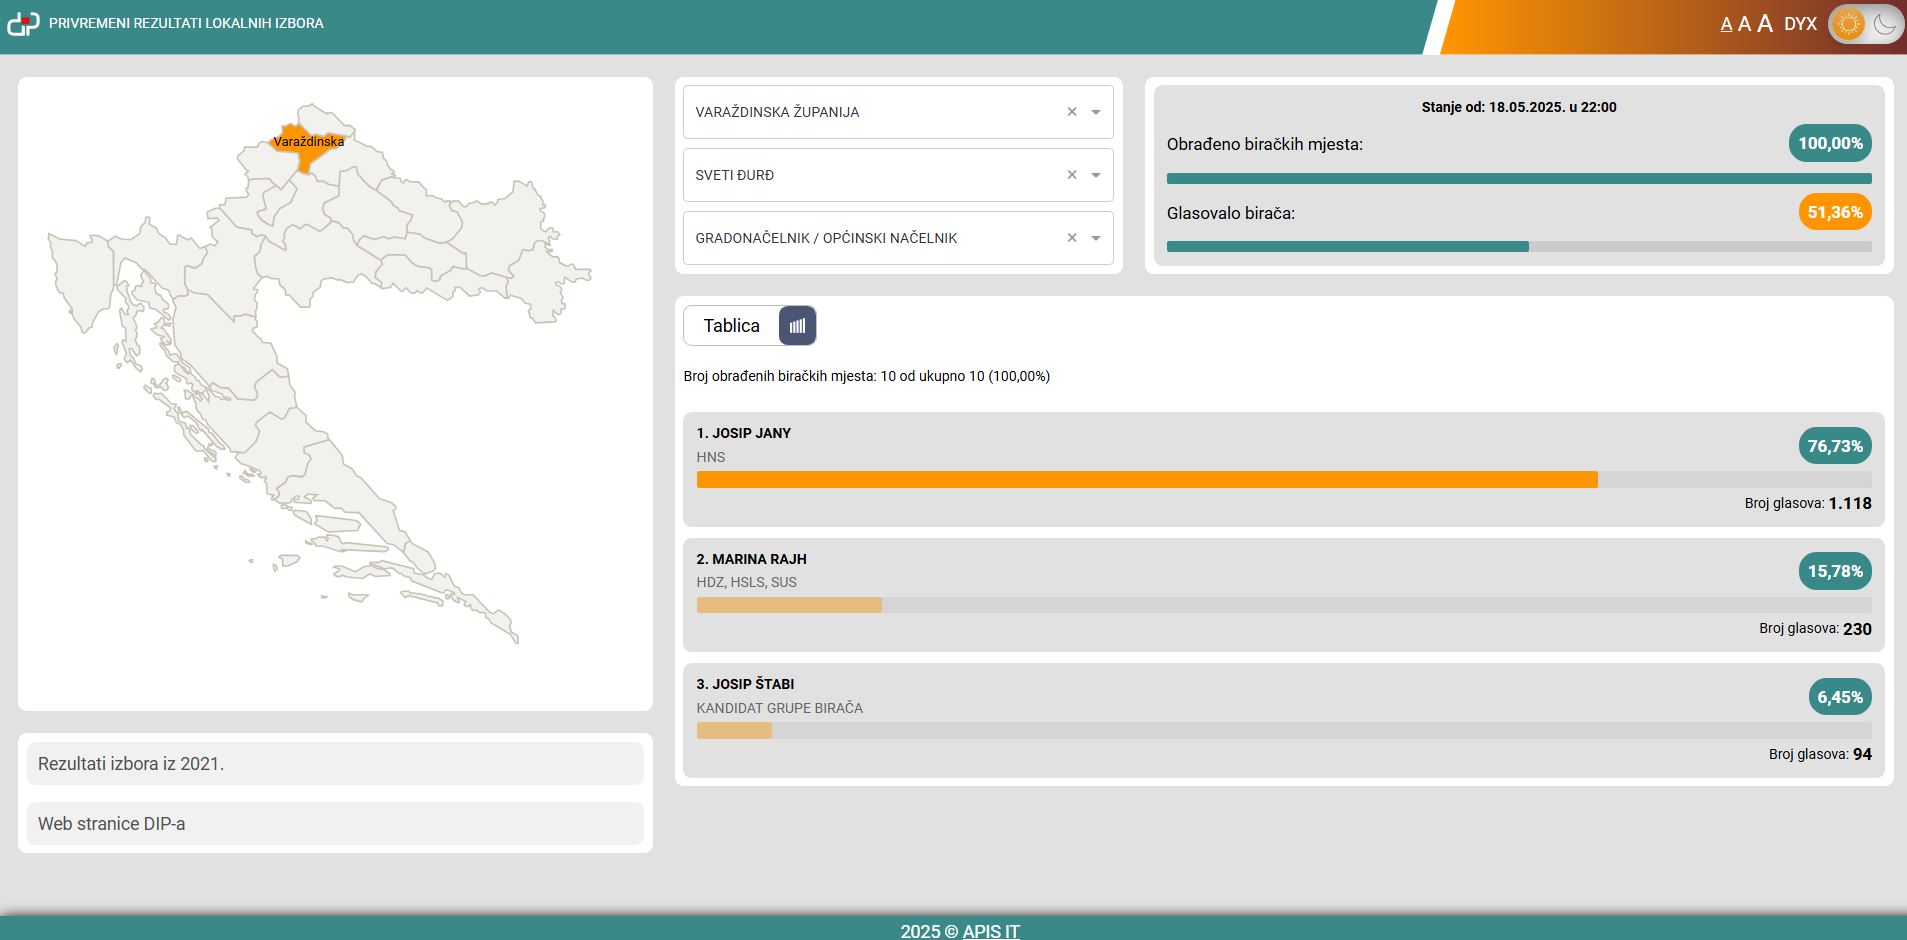This screenshot has height=940, width=1907.
Task: Clear the Sveti Đurđ selection
Action: click(1072, 175)
